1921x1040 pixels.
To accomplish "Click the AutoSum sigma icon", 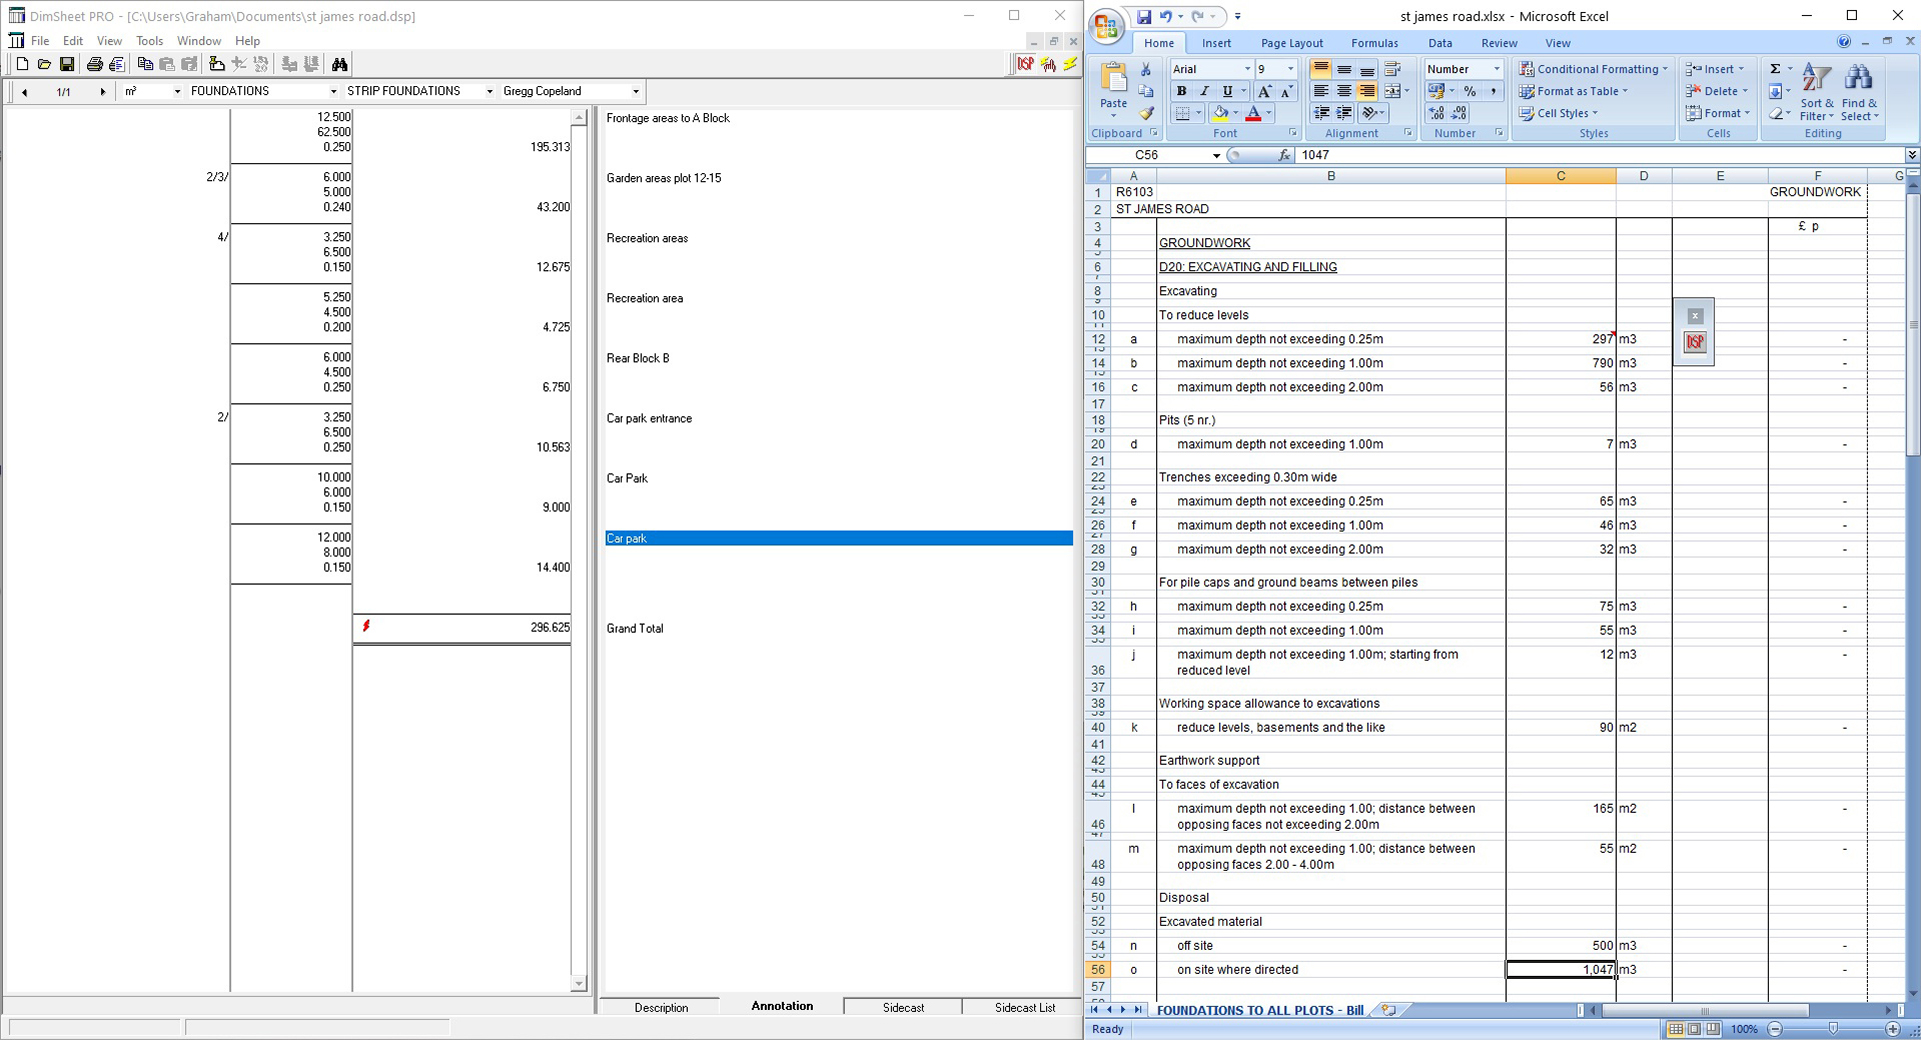I will [x=1775, y=69].
